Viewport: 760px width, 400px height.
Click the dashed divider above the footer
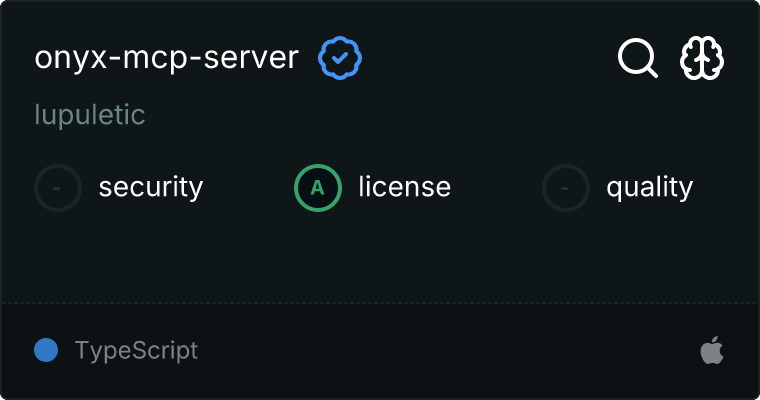(380, 302)
